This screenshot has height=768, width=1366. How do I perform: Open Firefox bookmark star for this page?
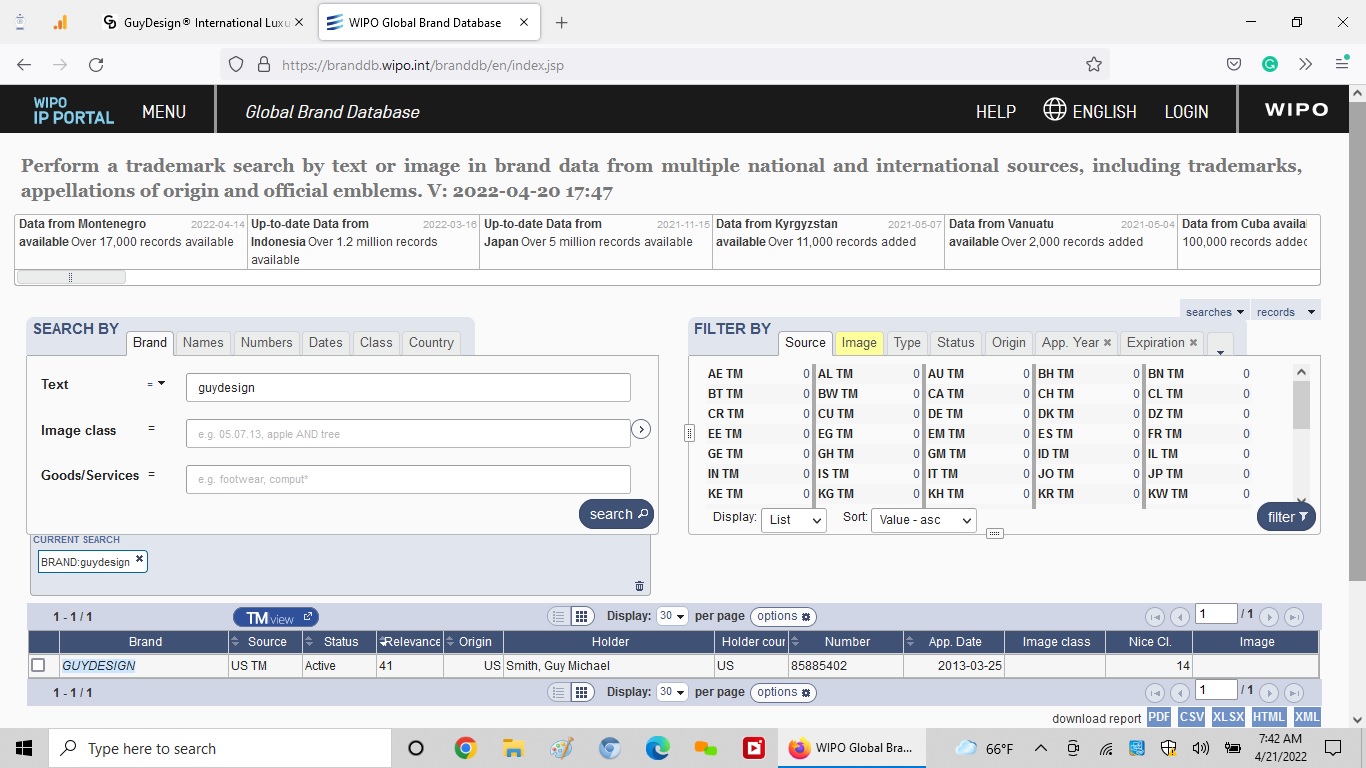1093,64
